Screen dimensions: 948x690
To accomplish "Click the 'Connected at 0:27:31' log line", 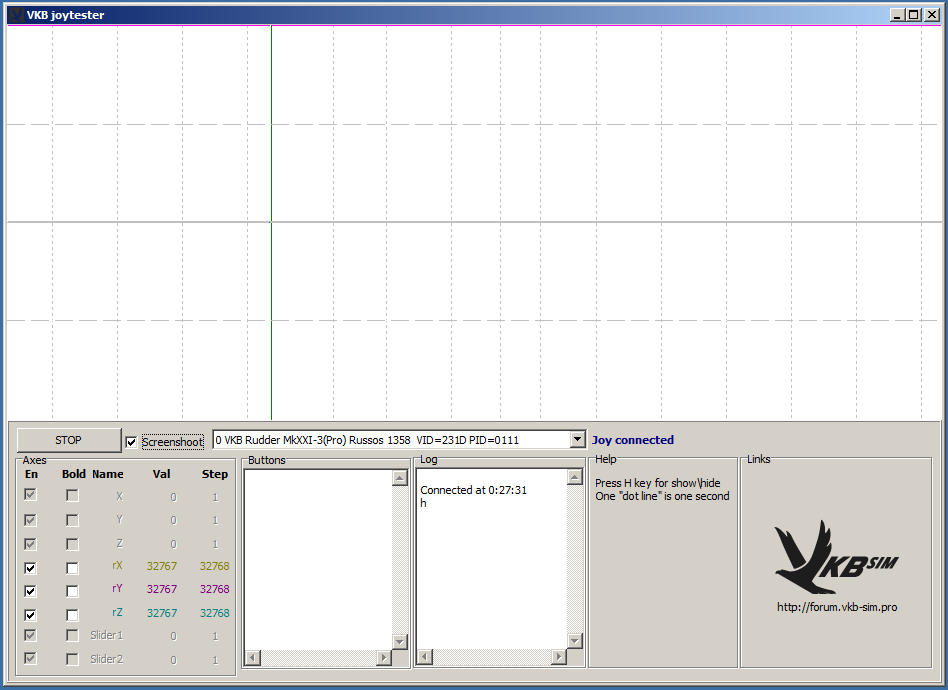I will click(x=473, y=490).
